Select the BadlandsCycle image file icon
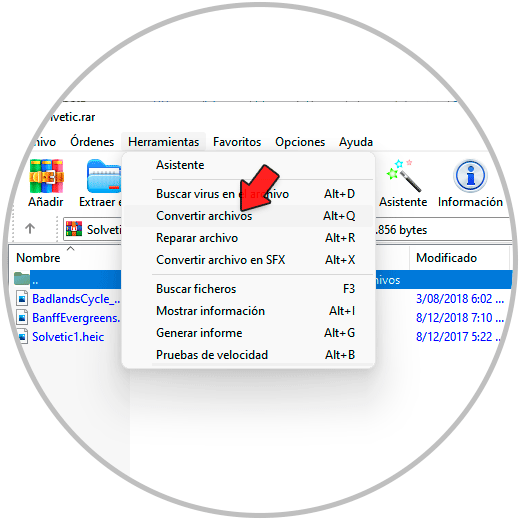The height and width of the screenshot is (520, 520). click(x=22, y=298)
